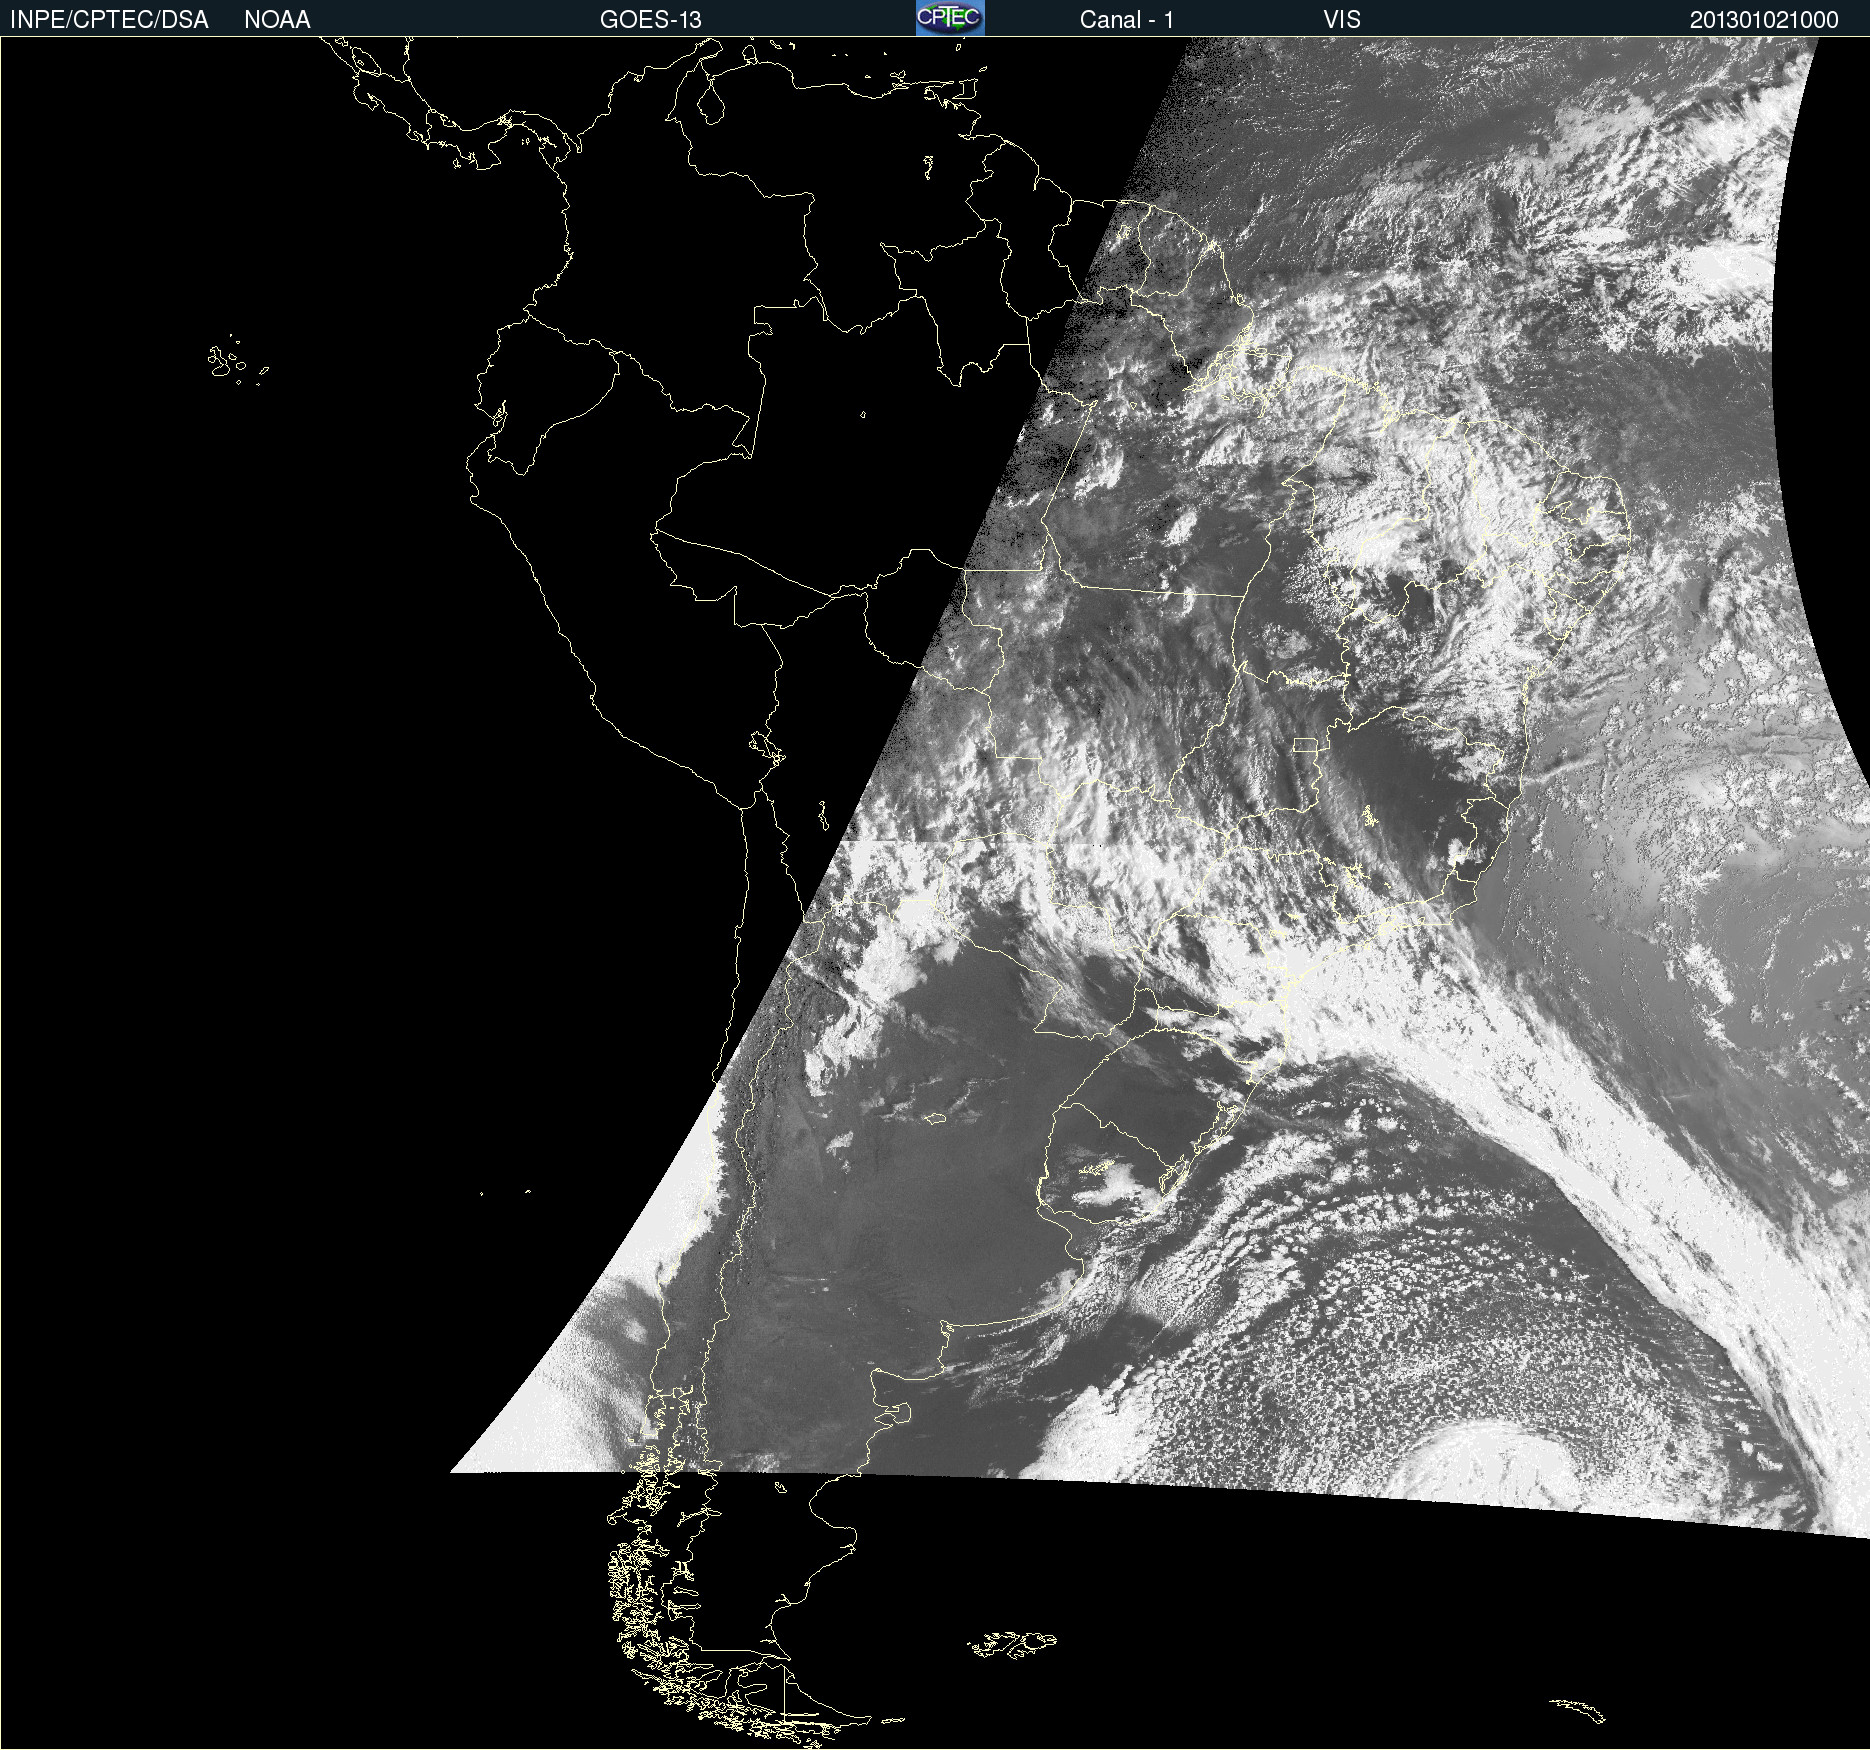Click the CPTEC logo in the header
This screenshot has height=1750, width=1870.
950,18
